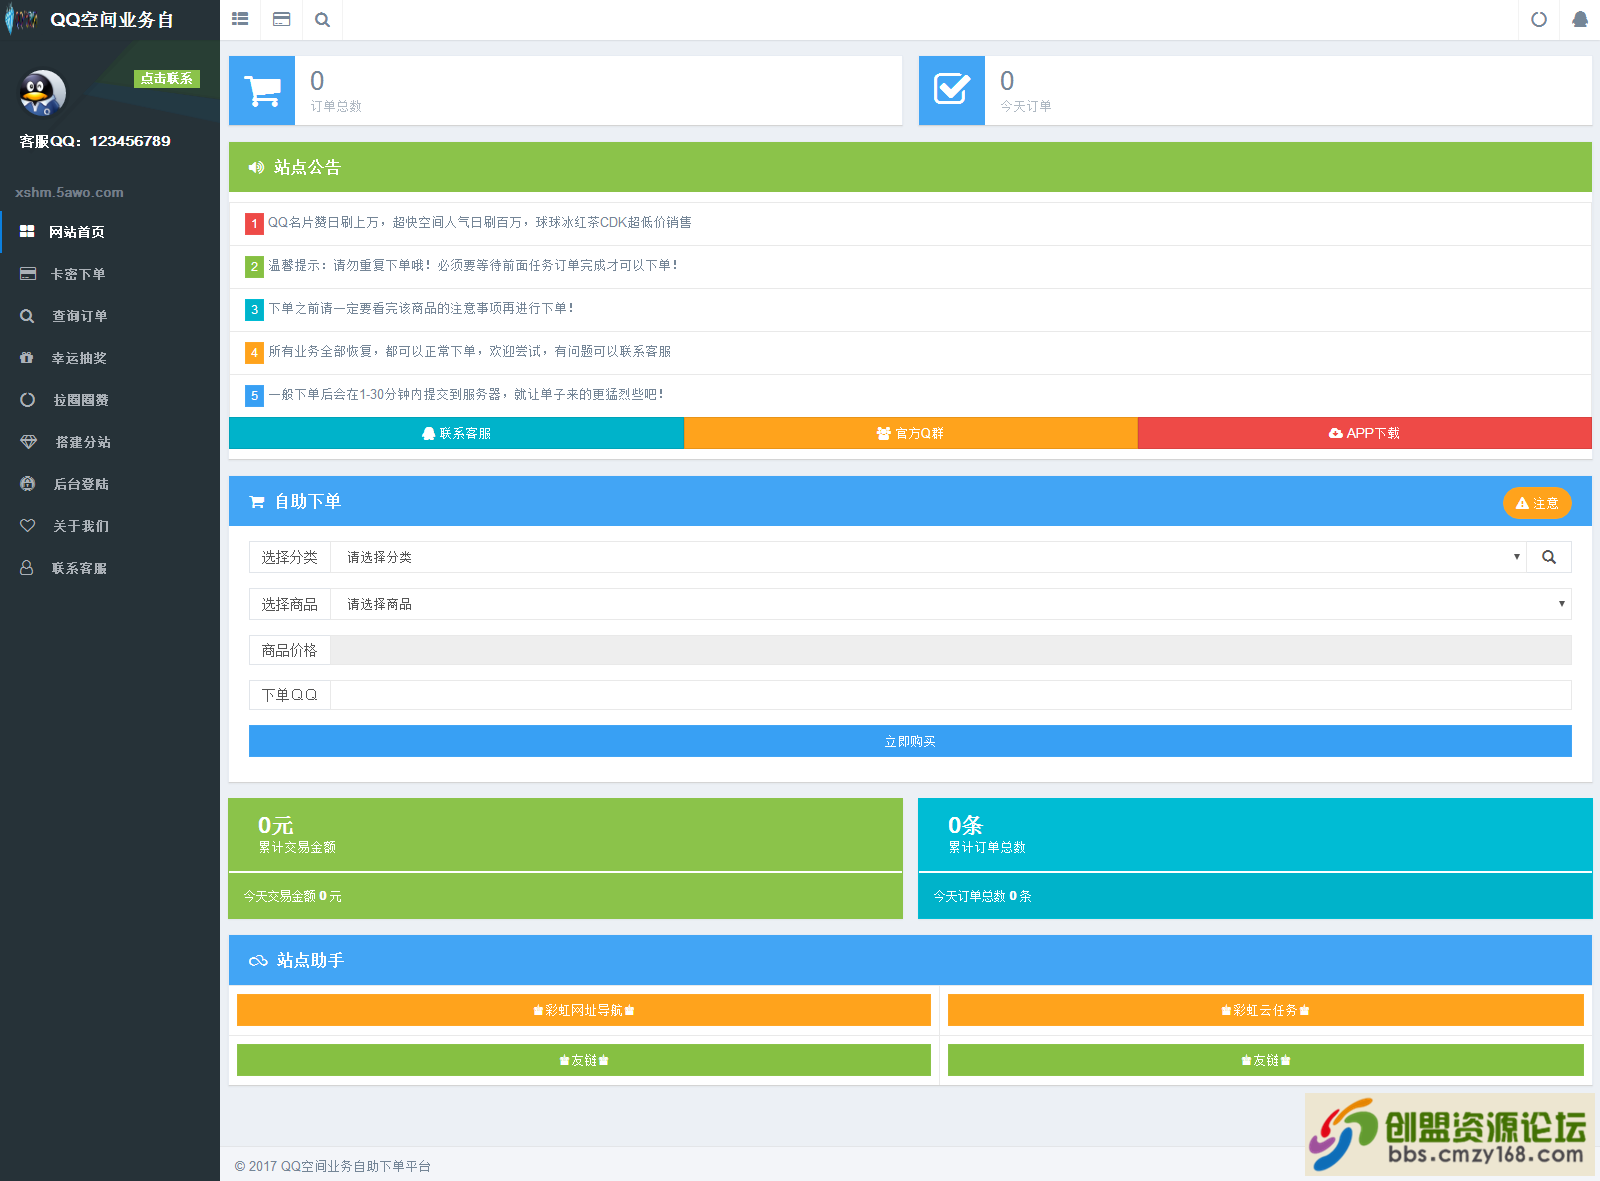Click the right green 友链 button
Viewport: 1600px width, 1181px height.
(x=1266, y=1060)
